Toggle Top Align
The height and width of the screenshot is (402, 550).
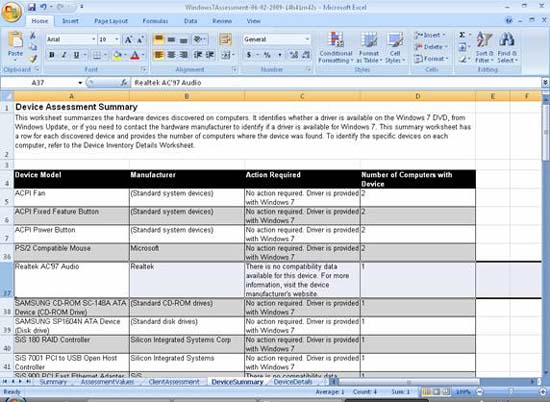159,39
